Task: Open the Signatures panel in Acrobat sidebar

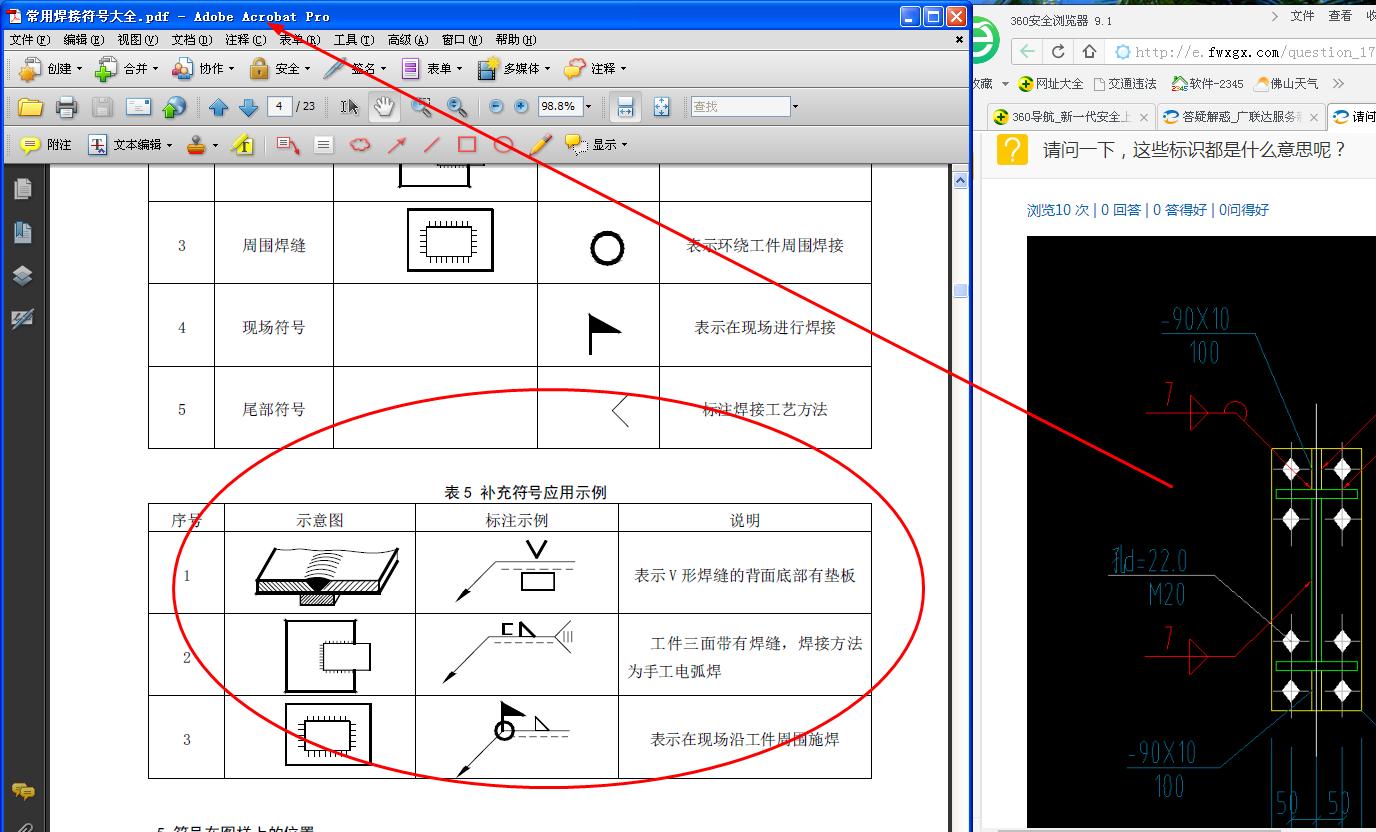Action: 22,319
